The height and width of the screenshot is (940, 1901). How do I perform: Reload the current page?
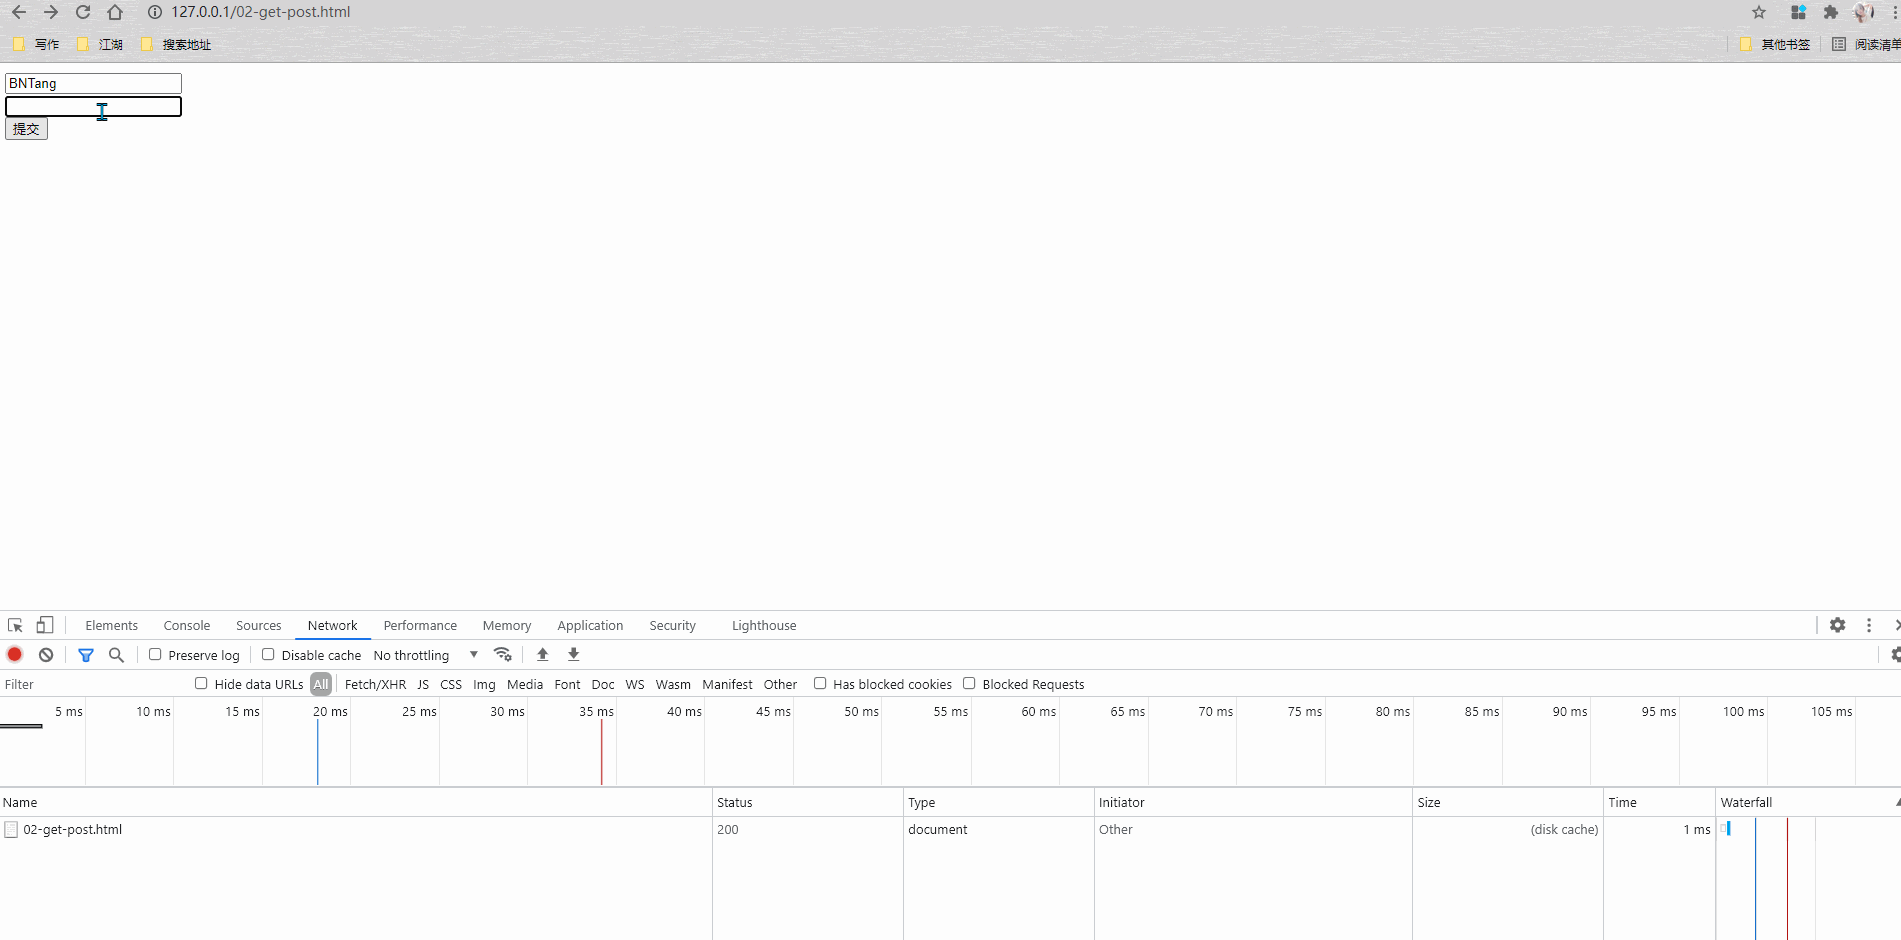pyautogui.click(x=83, y=12)
